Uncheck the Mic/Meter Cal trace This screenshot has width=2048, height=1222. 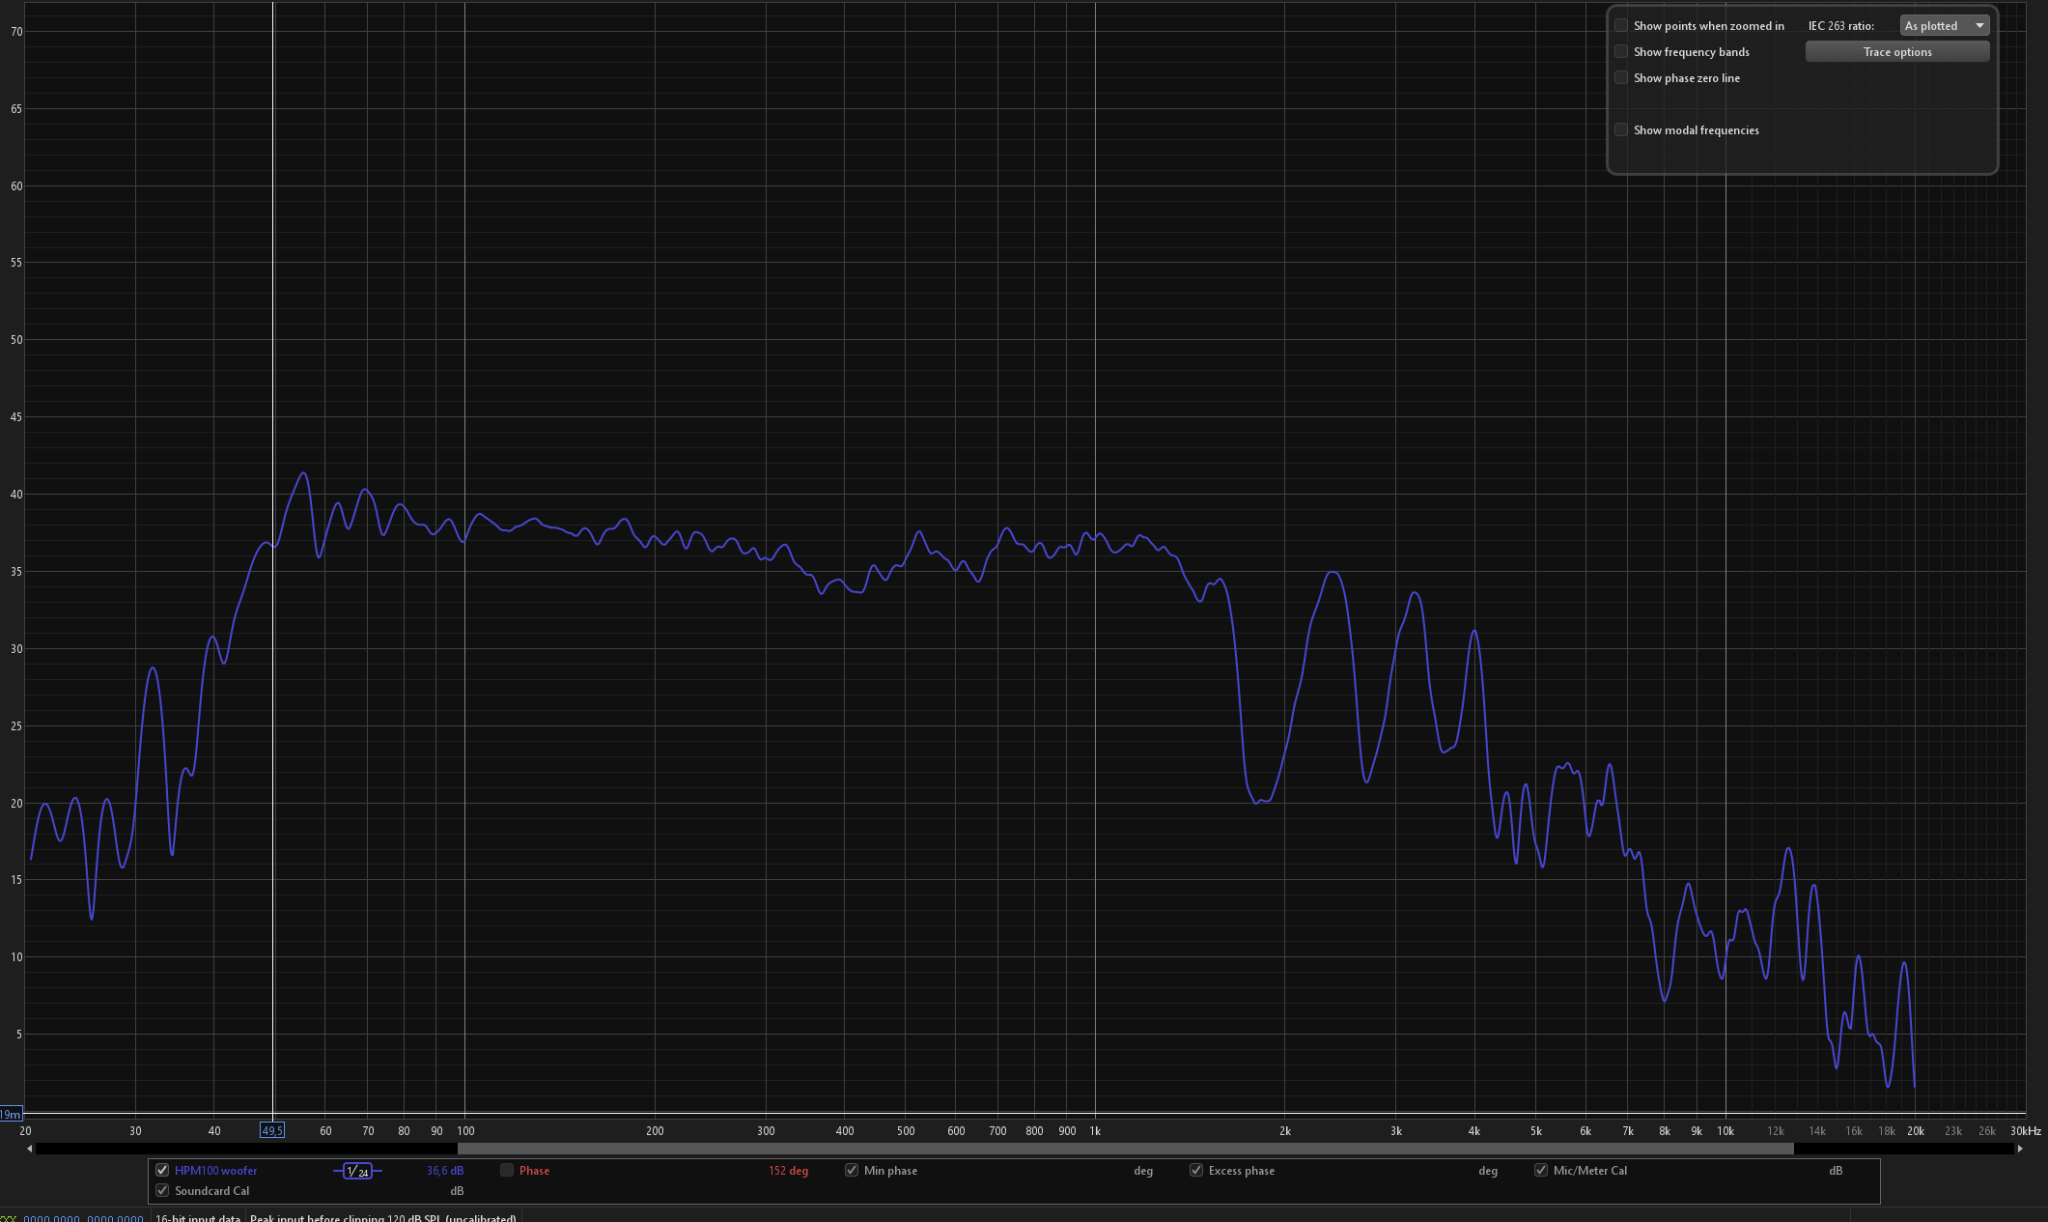(1541, 1170)
